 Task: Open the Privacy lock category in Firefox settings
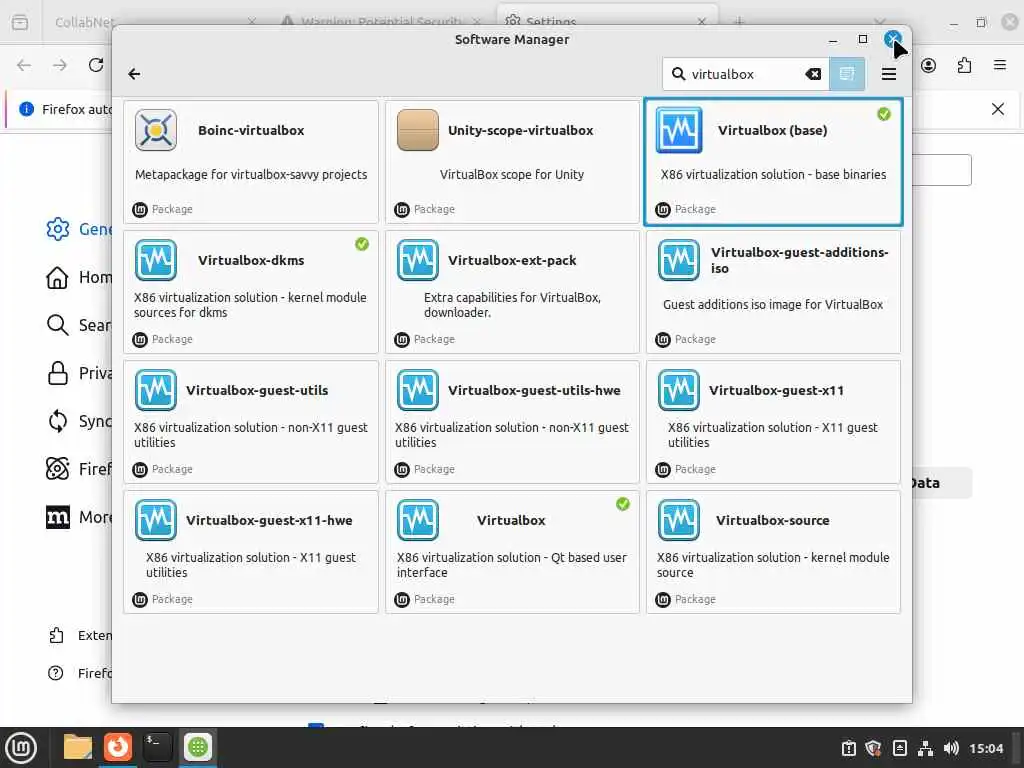click(80, 373)
